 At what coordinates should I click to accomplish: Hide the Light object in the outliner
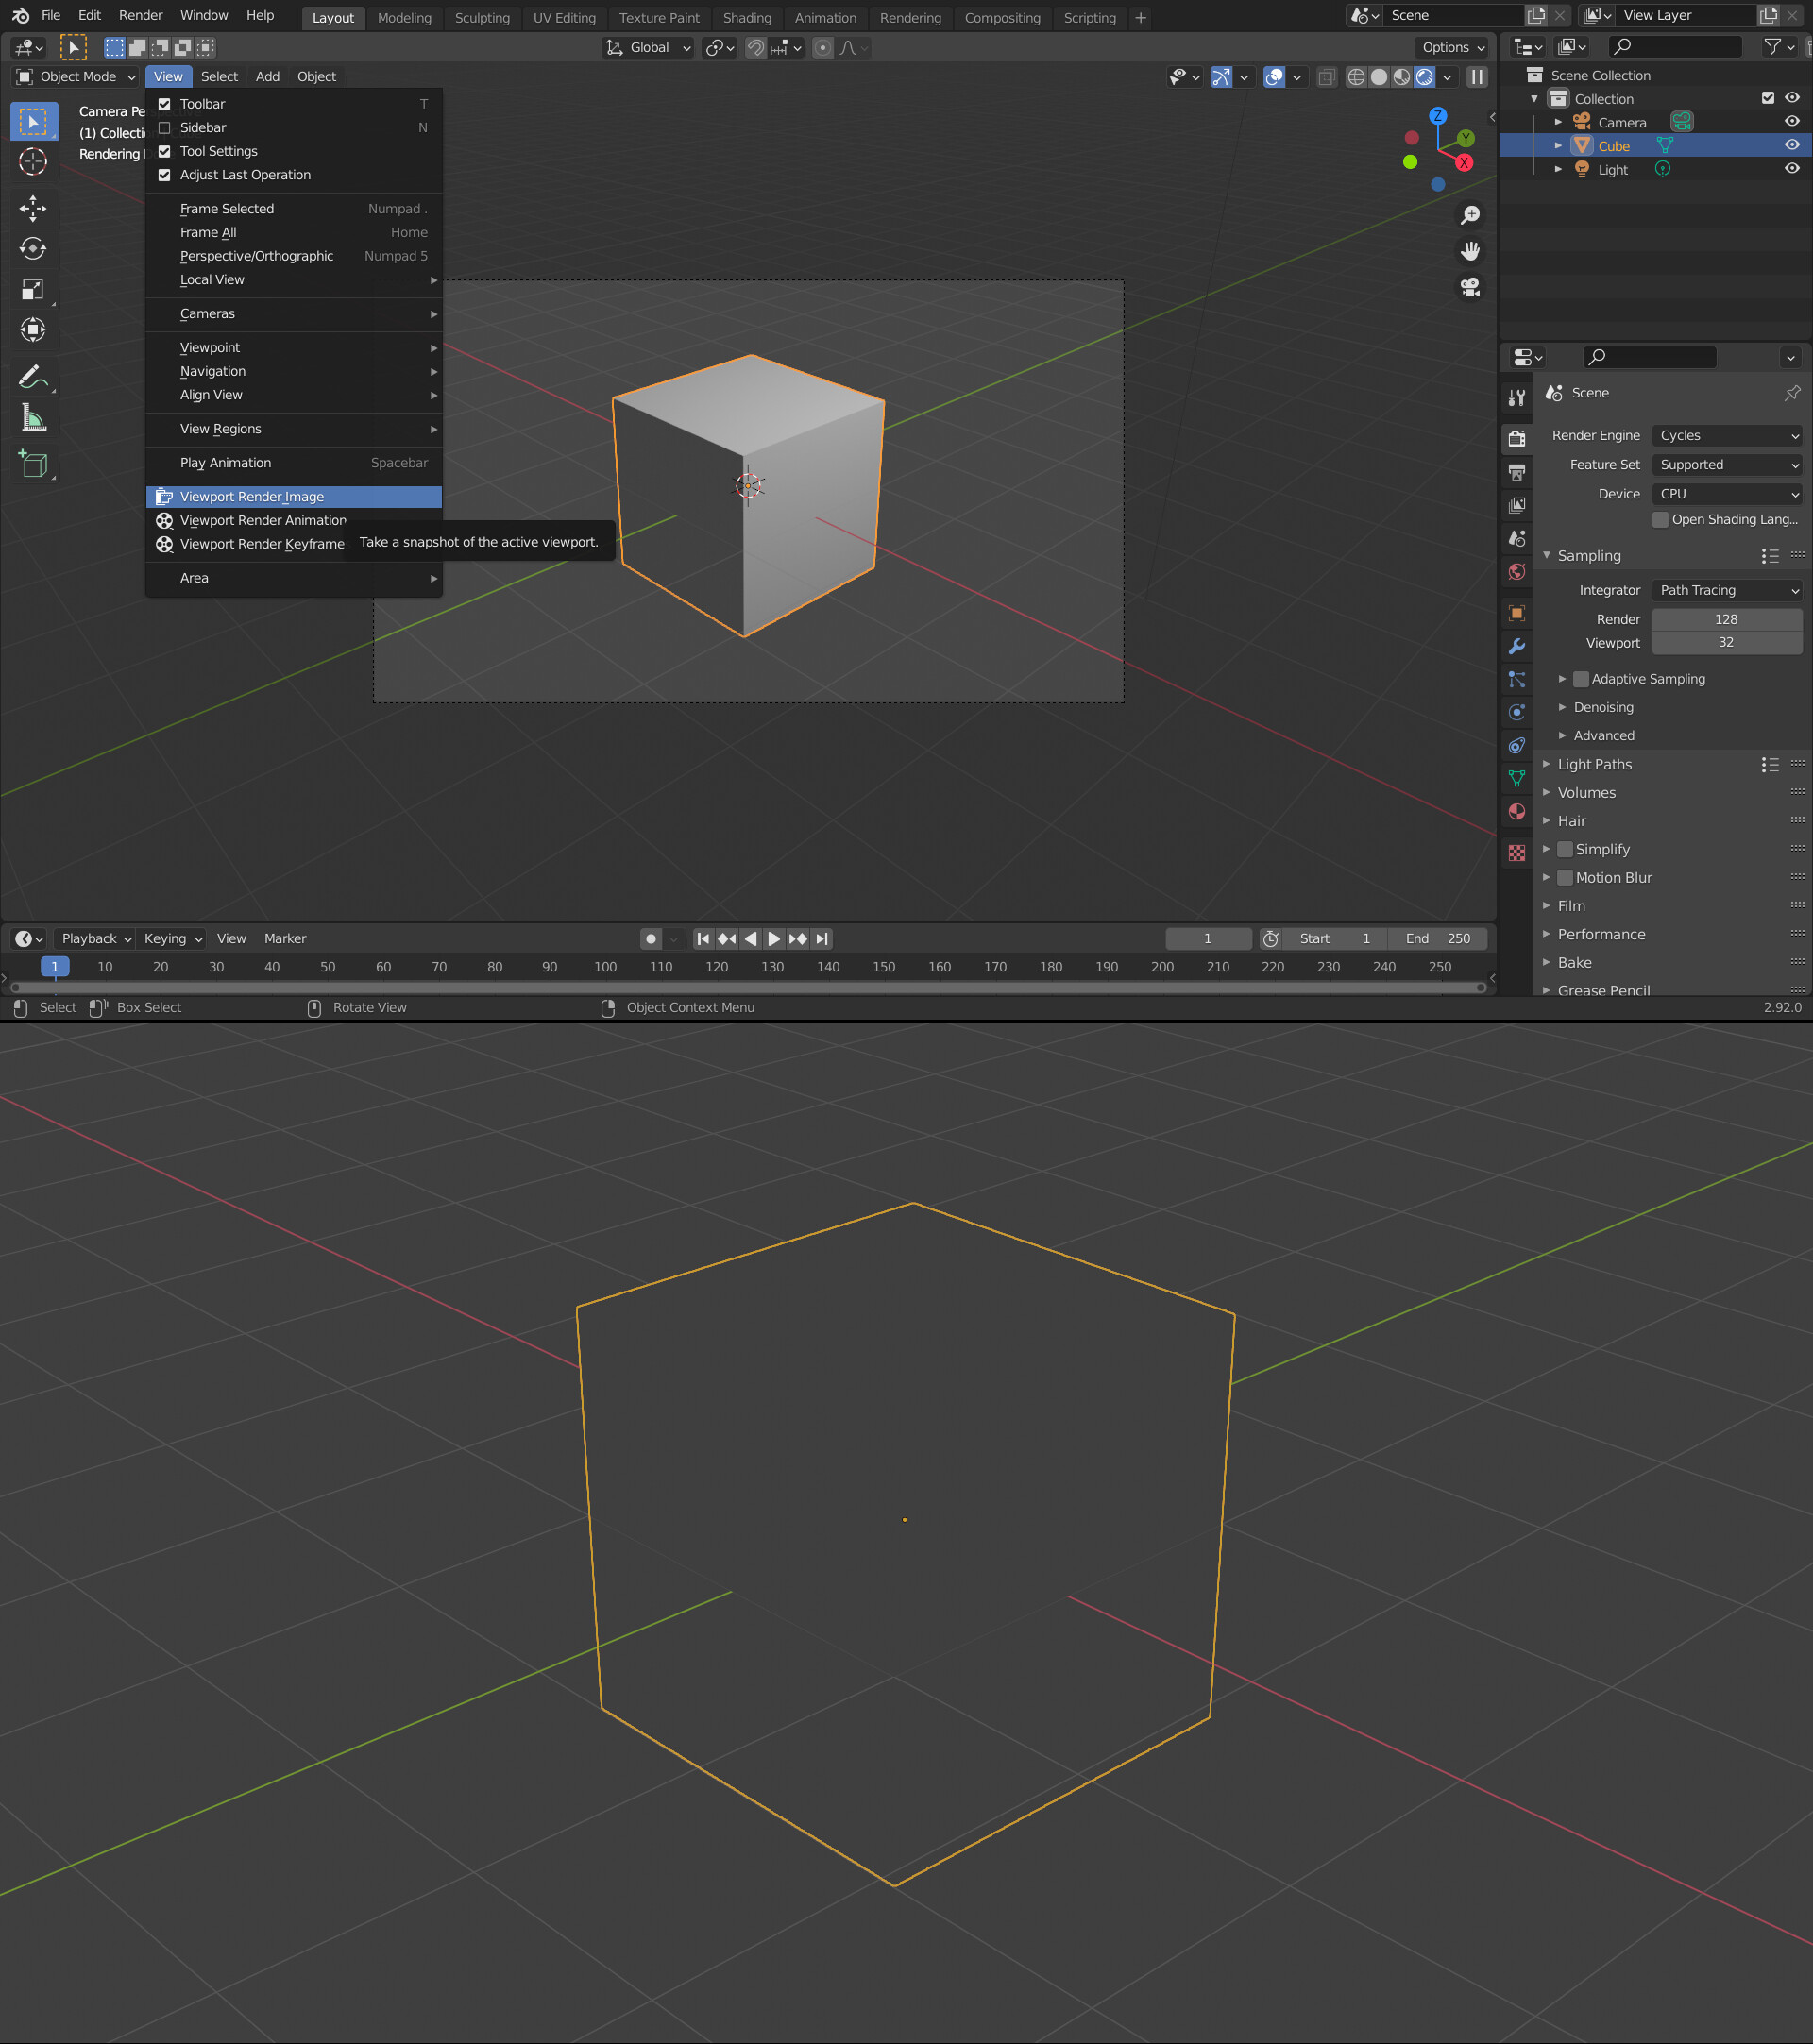click(1791, 169)
